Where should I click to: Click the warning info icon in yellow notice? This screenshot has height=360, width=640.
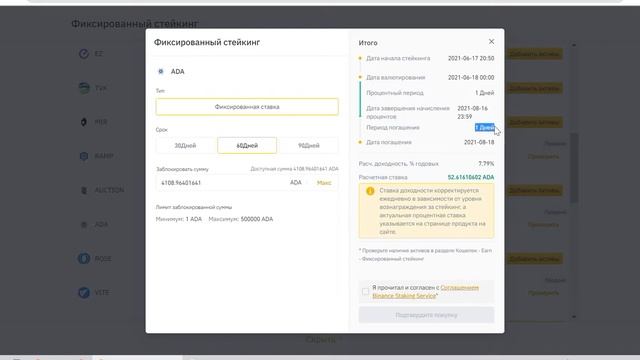pyautogui.click(x=370, y=191)
